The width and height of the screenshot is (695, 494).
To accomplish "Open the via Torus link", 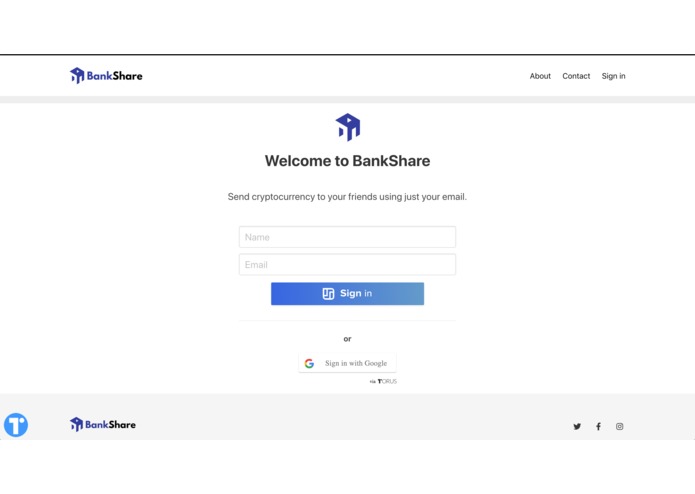I will point(383,381).
